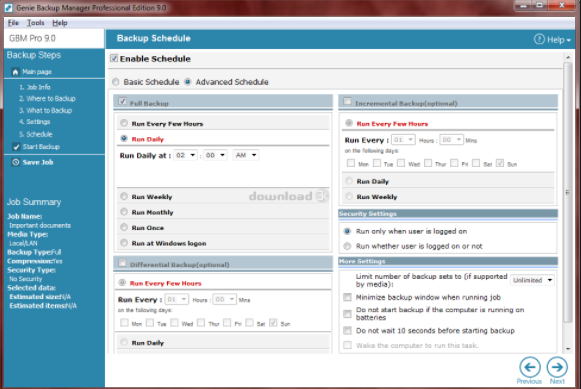
Task: Click the vertical scrollbar down arrow
Action: click(568, 349)
